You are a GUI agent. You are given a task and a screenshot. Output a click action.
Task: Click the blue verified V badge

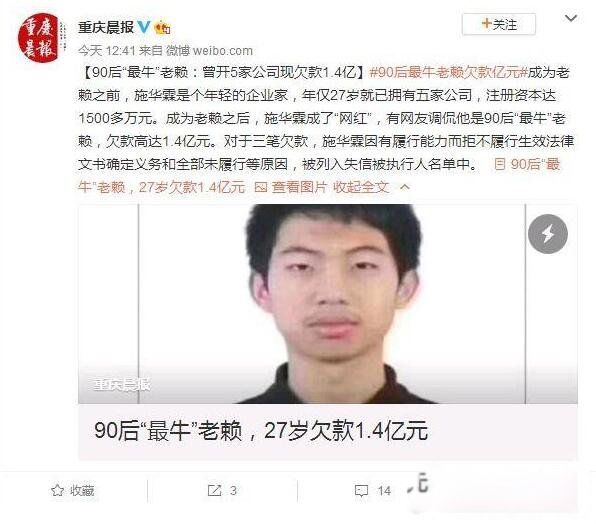pyautogui.click(x=144, y=27)
